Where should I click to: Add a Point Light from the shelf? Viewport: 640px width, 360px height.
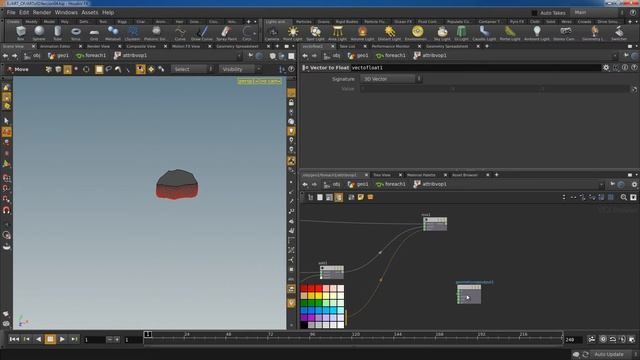pos(293,33)
